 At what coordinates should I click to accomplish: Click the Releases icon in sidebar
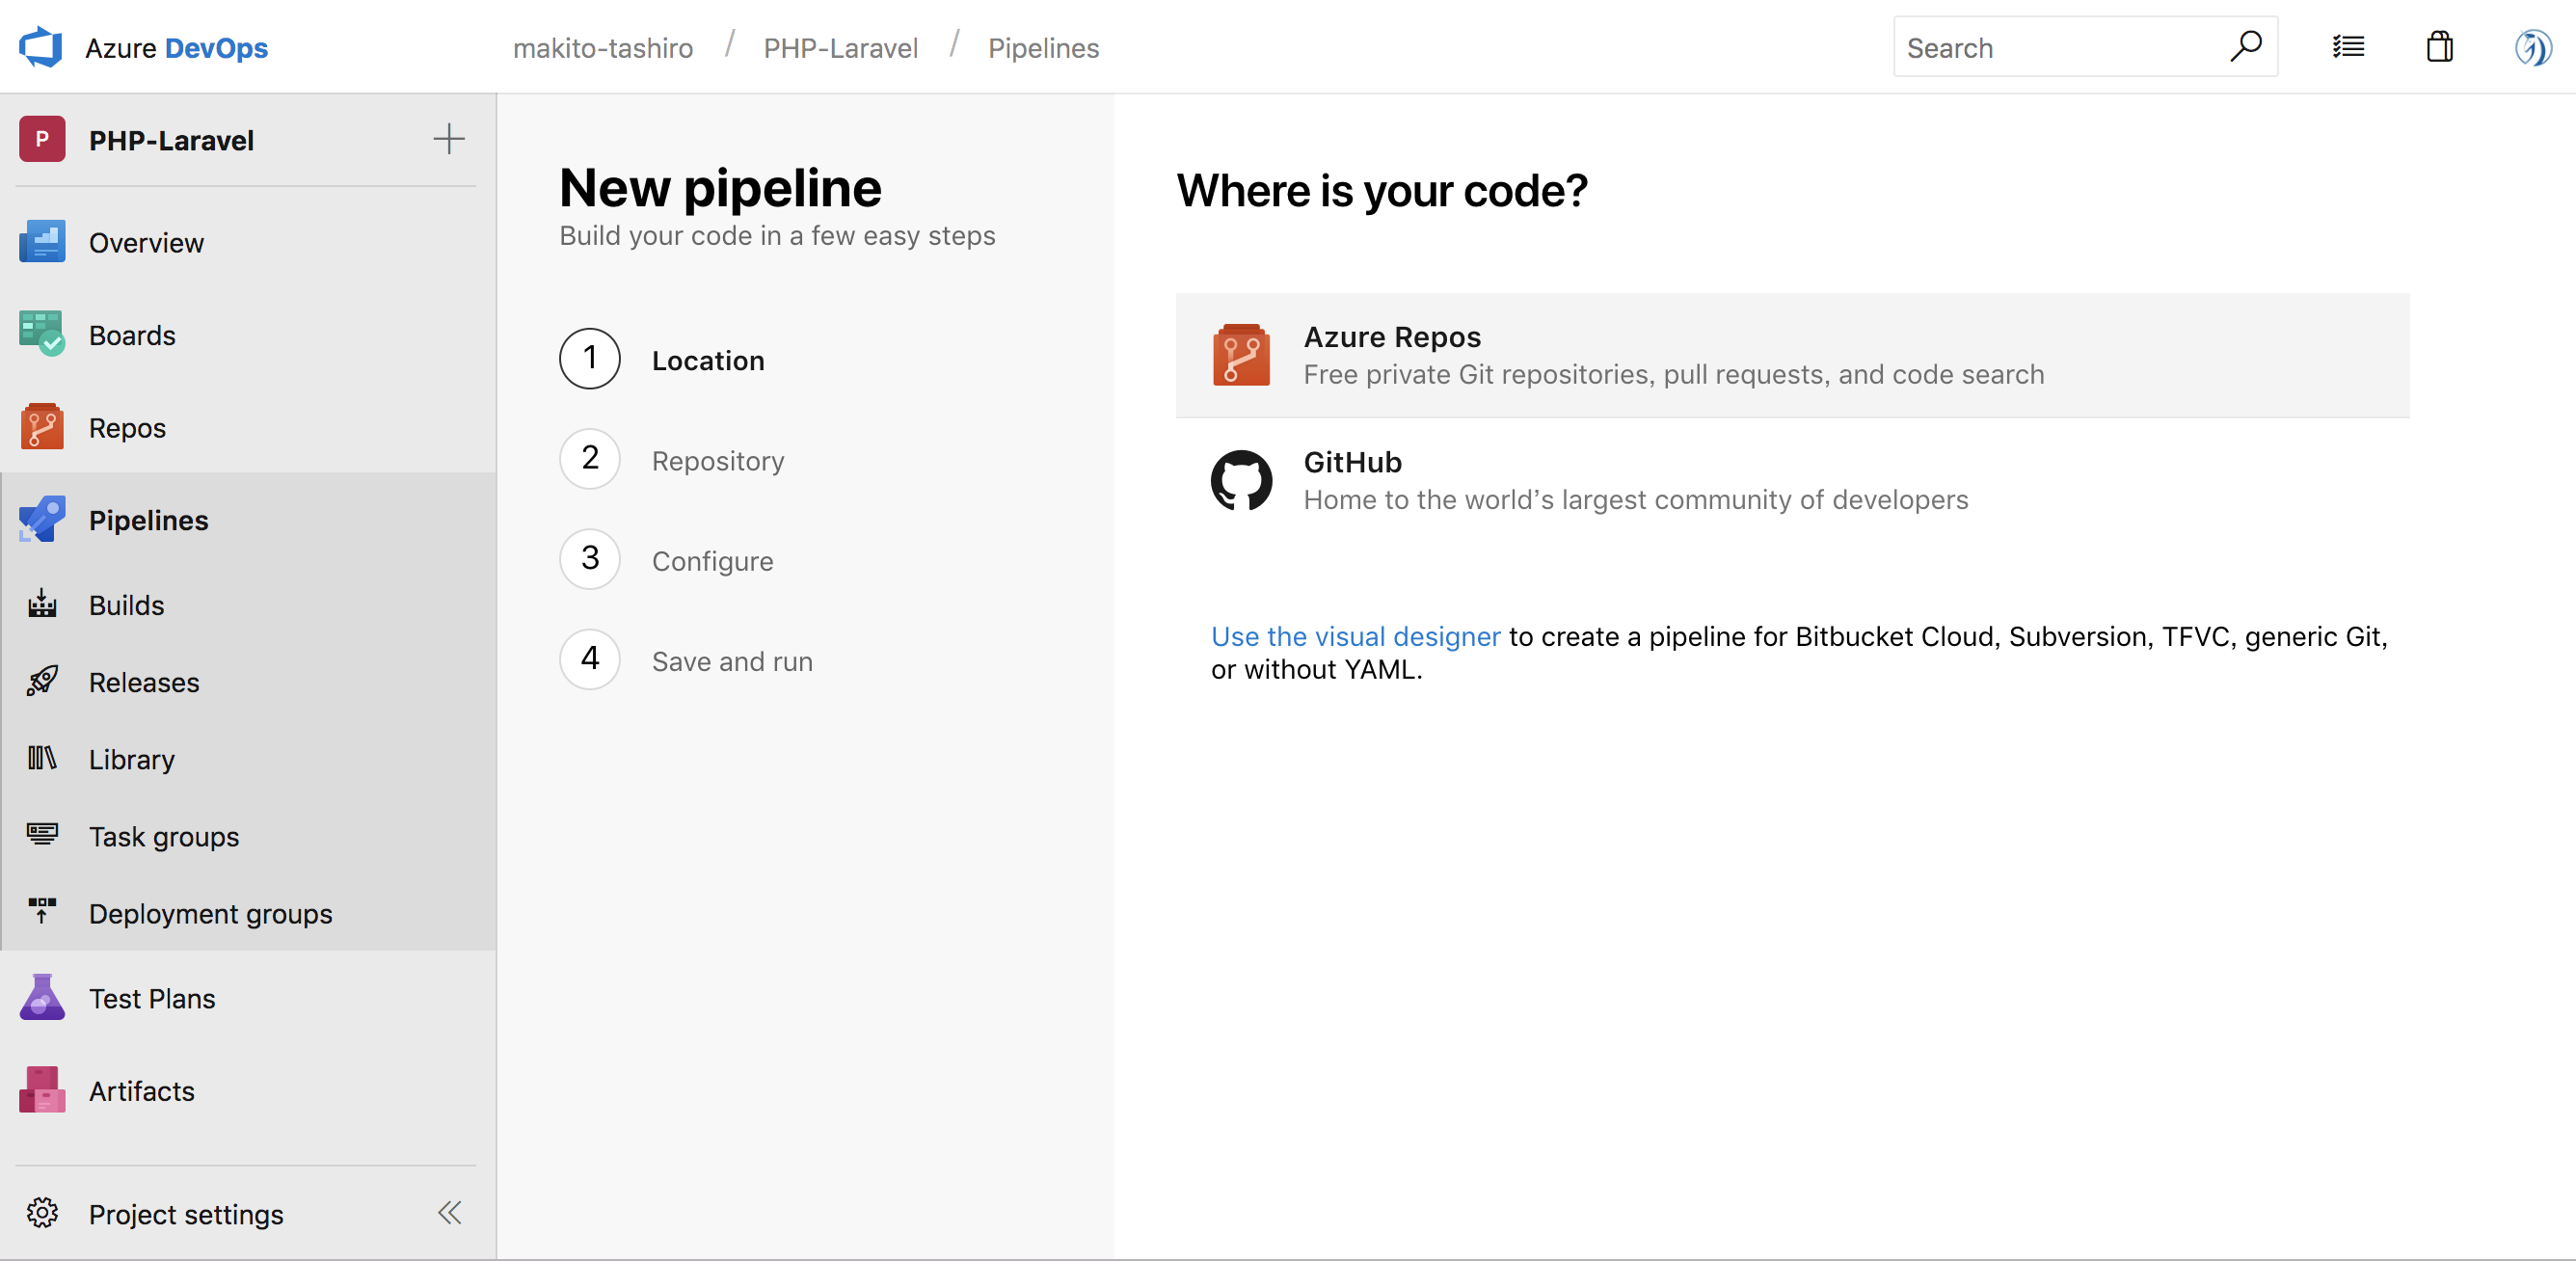pyautogui.click(x=44, y=682)
